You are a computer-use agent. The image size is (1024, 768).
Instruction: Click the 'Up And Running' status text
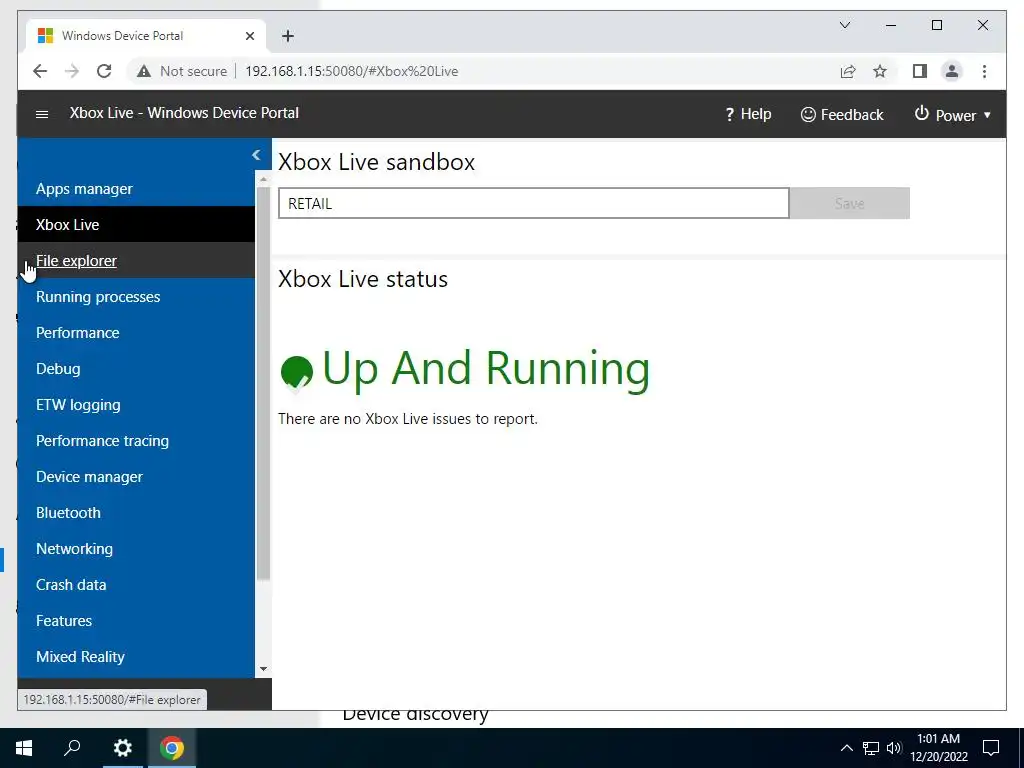tap(486, 369)
